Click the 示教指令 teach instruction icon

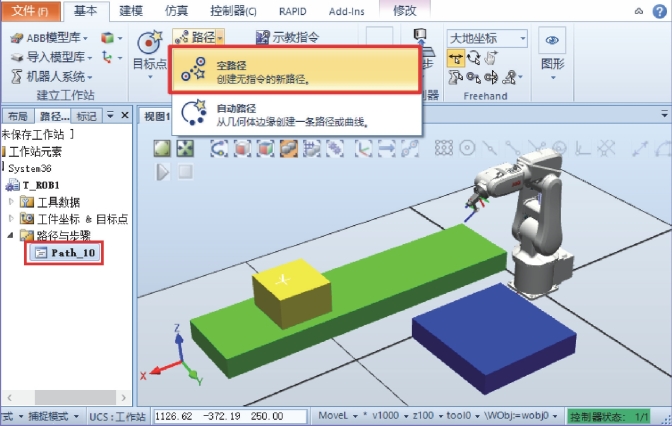[x=262, y=38]
